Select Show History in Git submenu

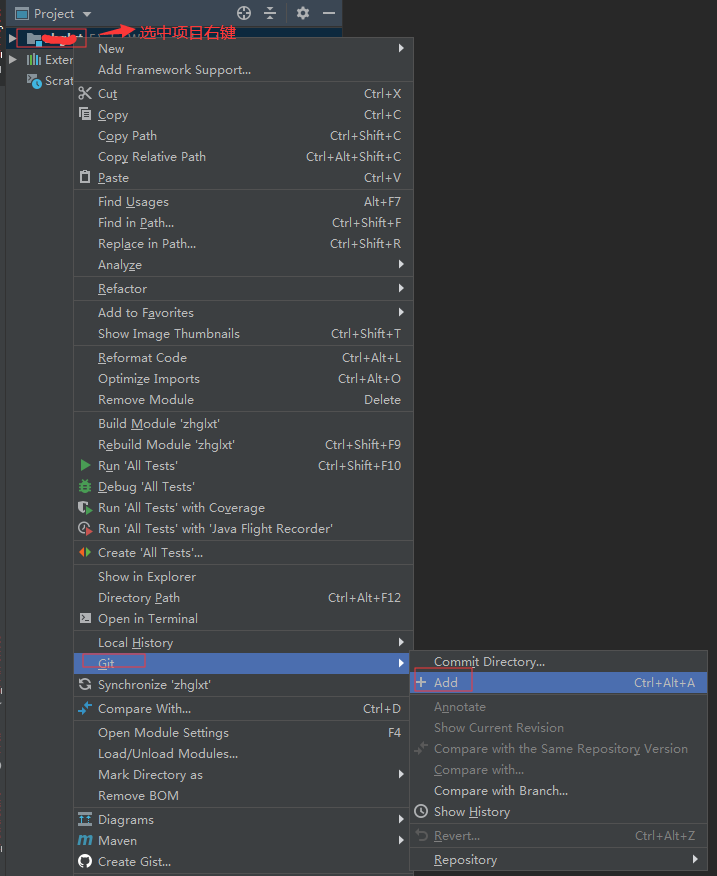click(x=470, y=811)
